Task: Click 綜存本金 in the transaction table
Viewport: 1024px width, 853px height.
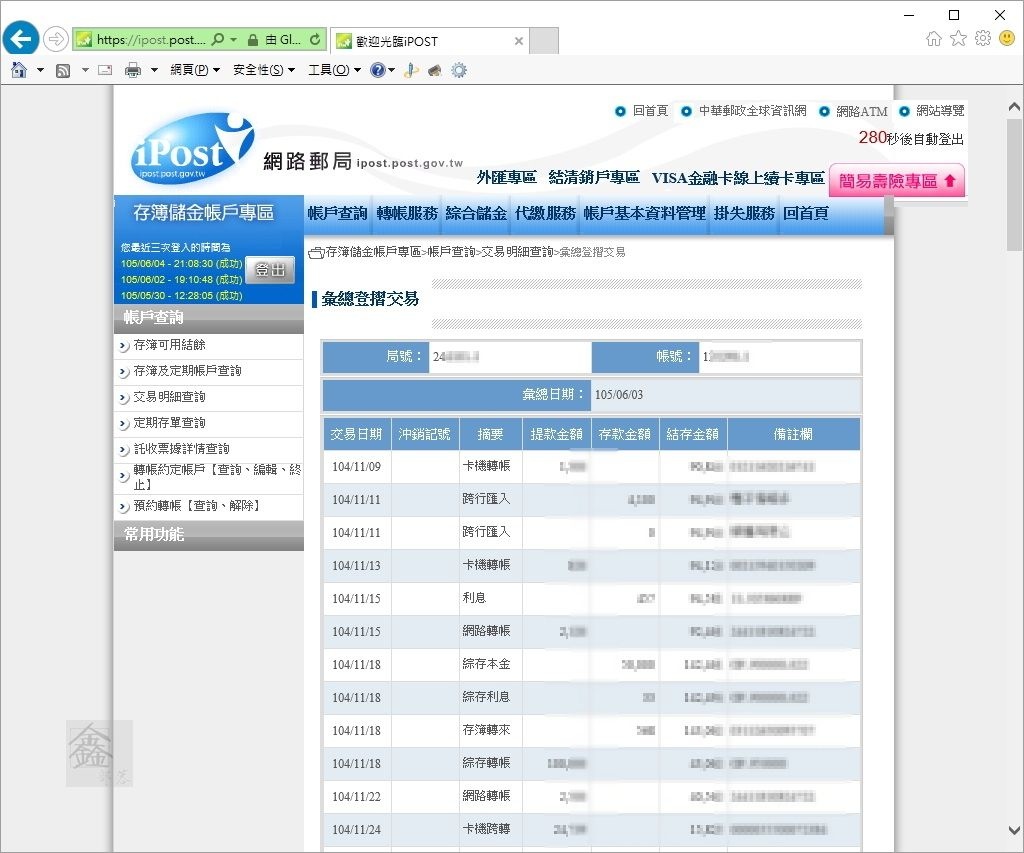Action: click(x=487, y=664)
